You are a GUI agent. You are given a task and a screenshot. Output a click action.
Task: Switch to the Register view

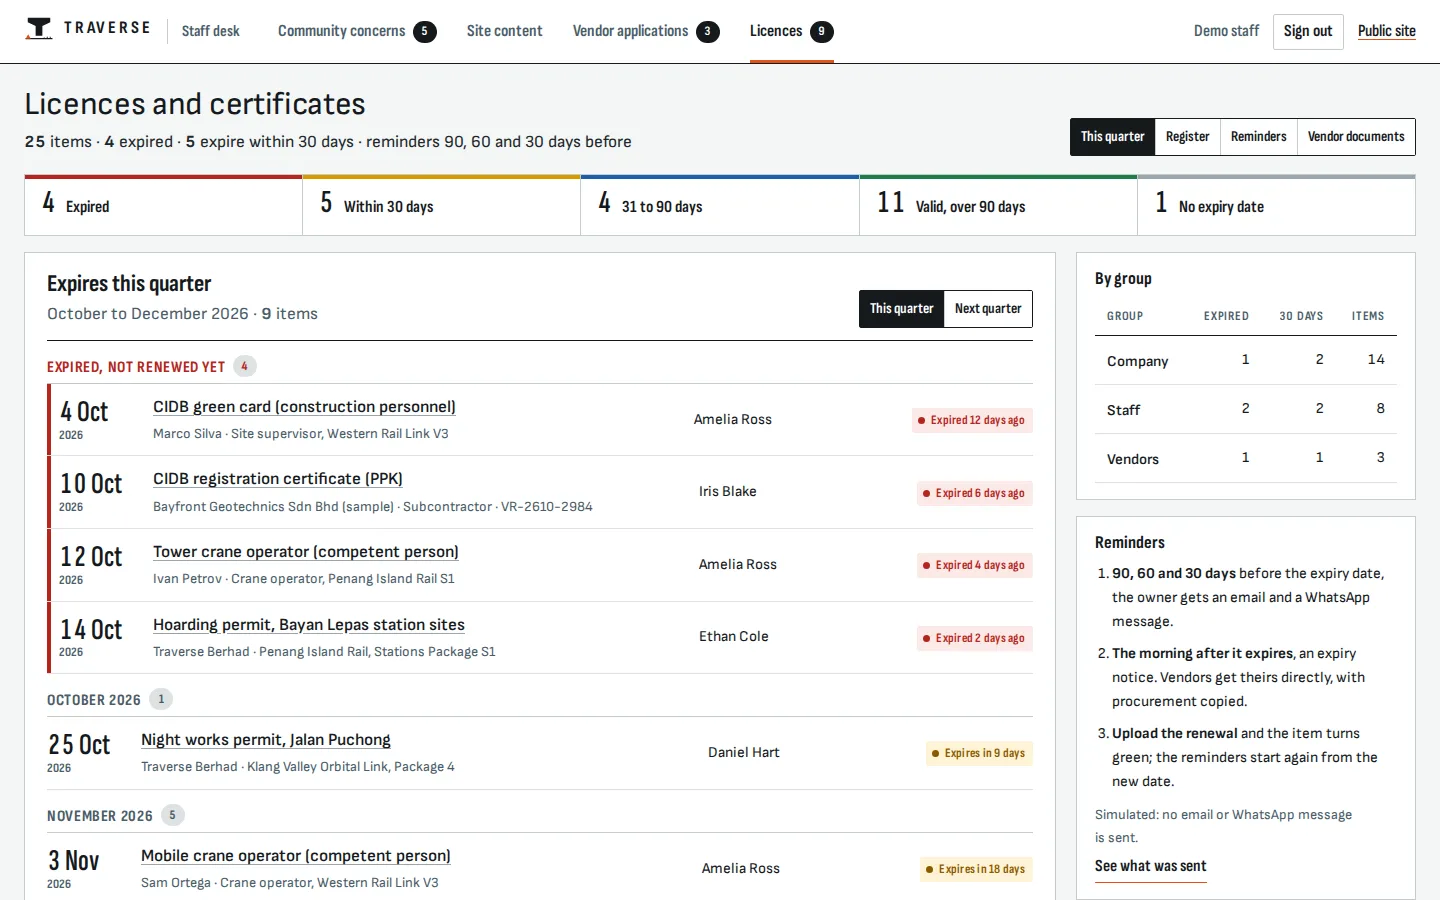(x=1187, y=137)
